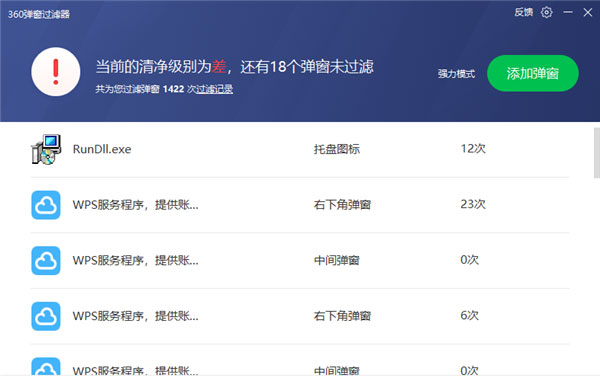Click the headline 当前的清净级别为差
600x378 pixels.
161,67
